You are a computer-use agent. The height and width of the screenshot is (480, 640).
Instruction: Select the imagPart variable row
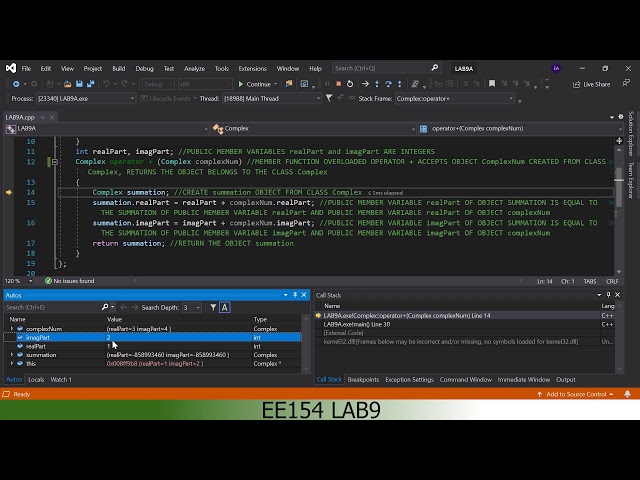153,338
